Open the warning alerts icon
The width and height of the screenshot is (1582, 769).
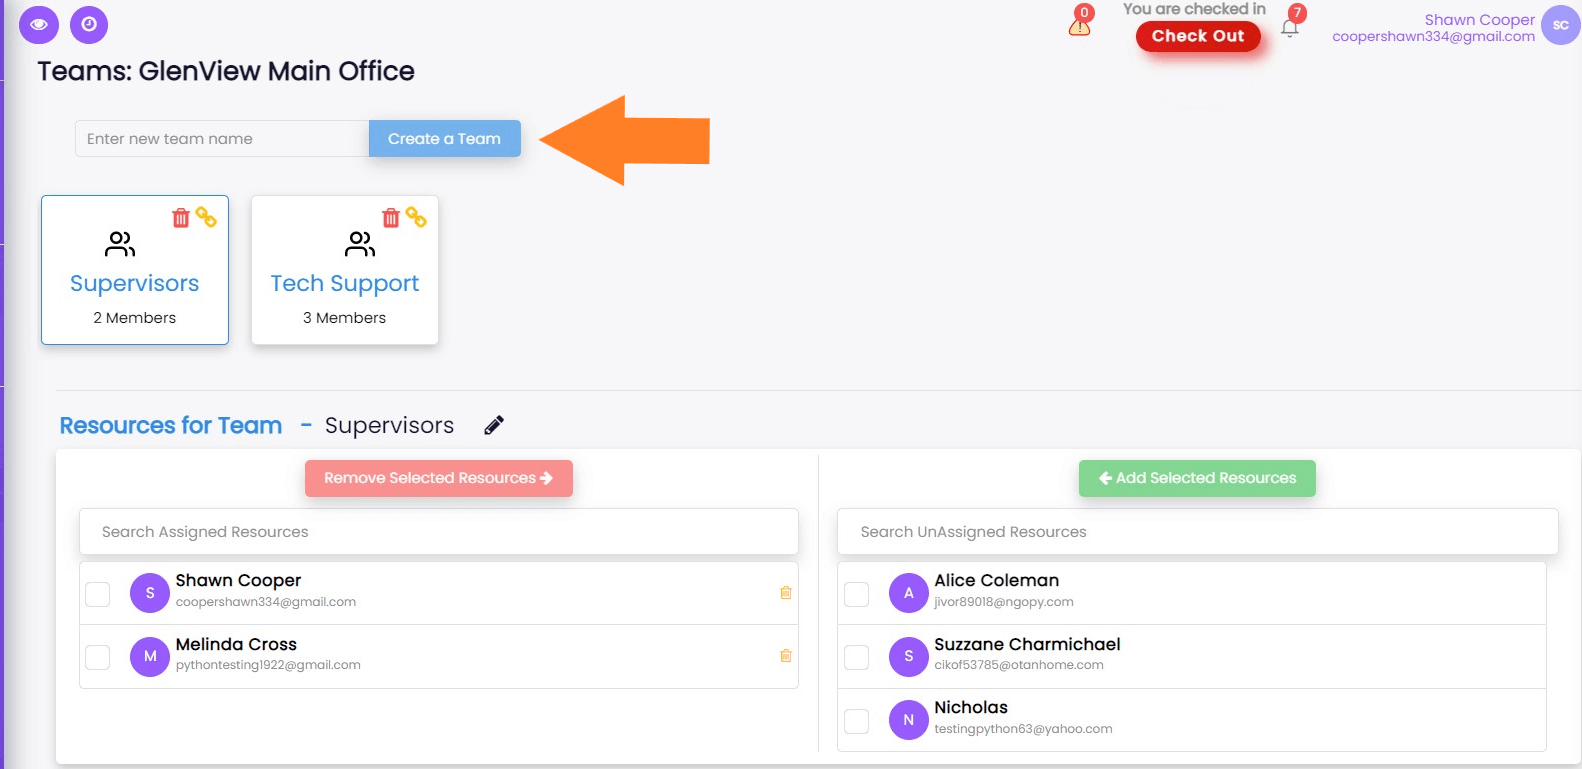click(x=1080, y=24)
